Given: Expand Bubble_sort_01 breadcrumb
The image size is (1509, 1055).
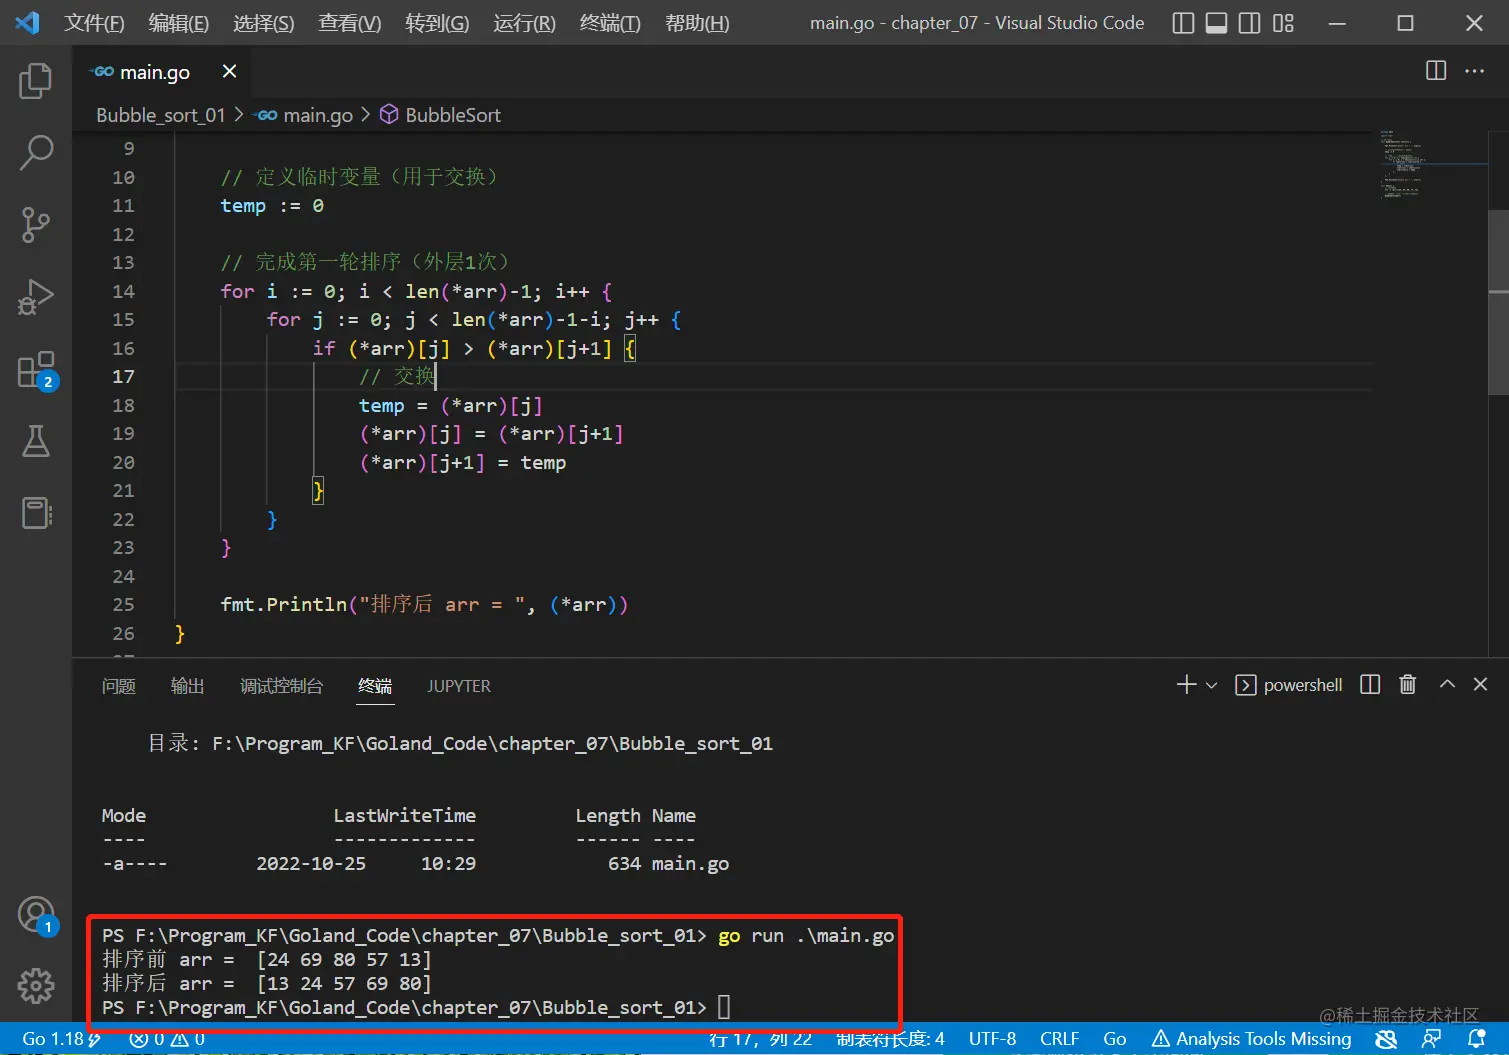Looking at the screenshot, I should click(160, 115).
